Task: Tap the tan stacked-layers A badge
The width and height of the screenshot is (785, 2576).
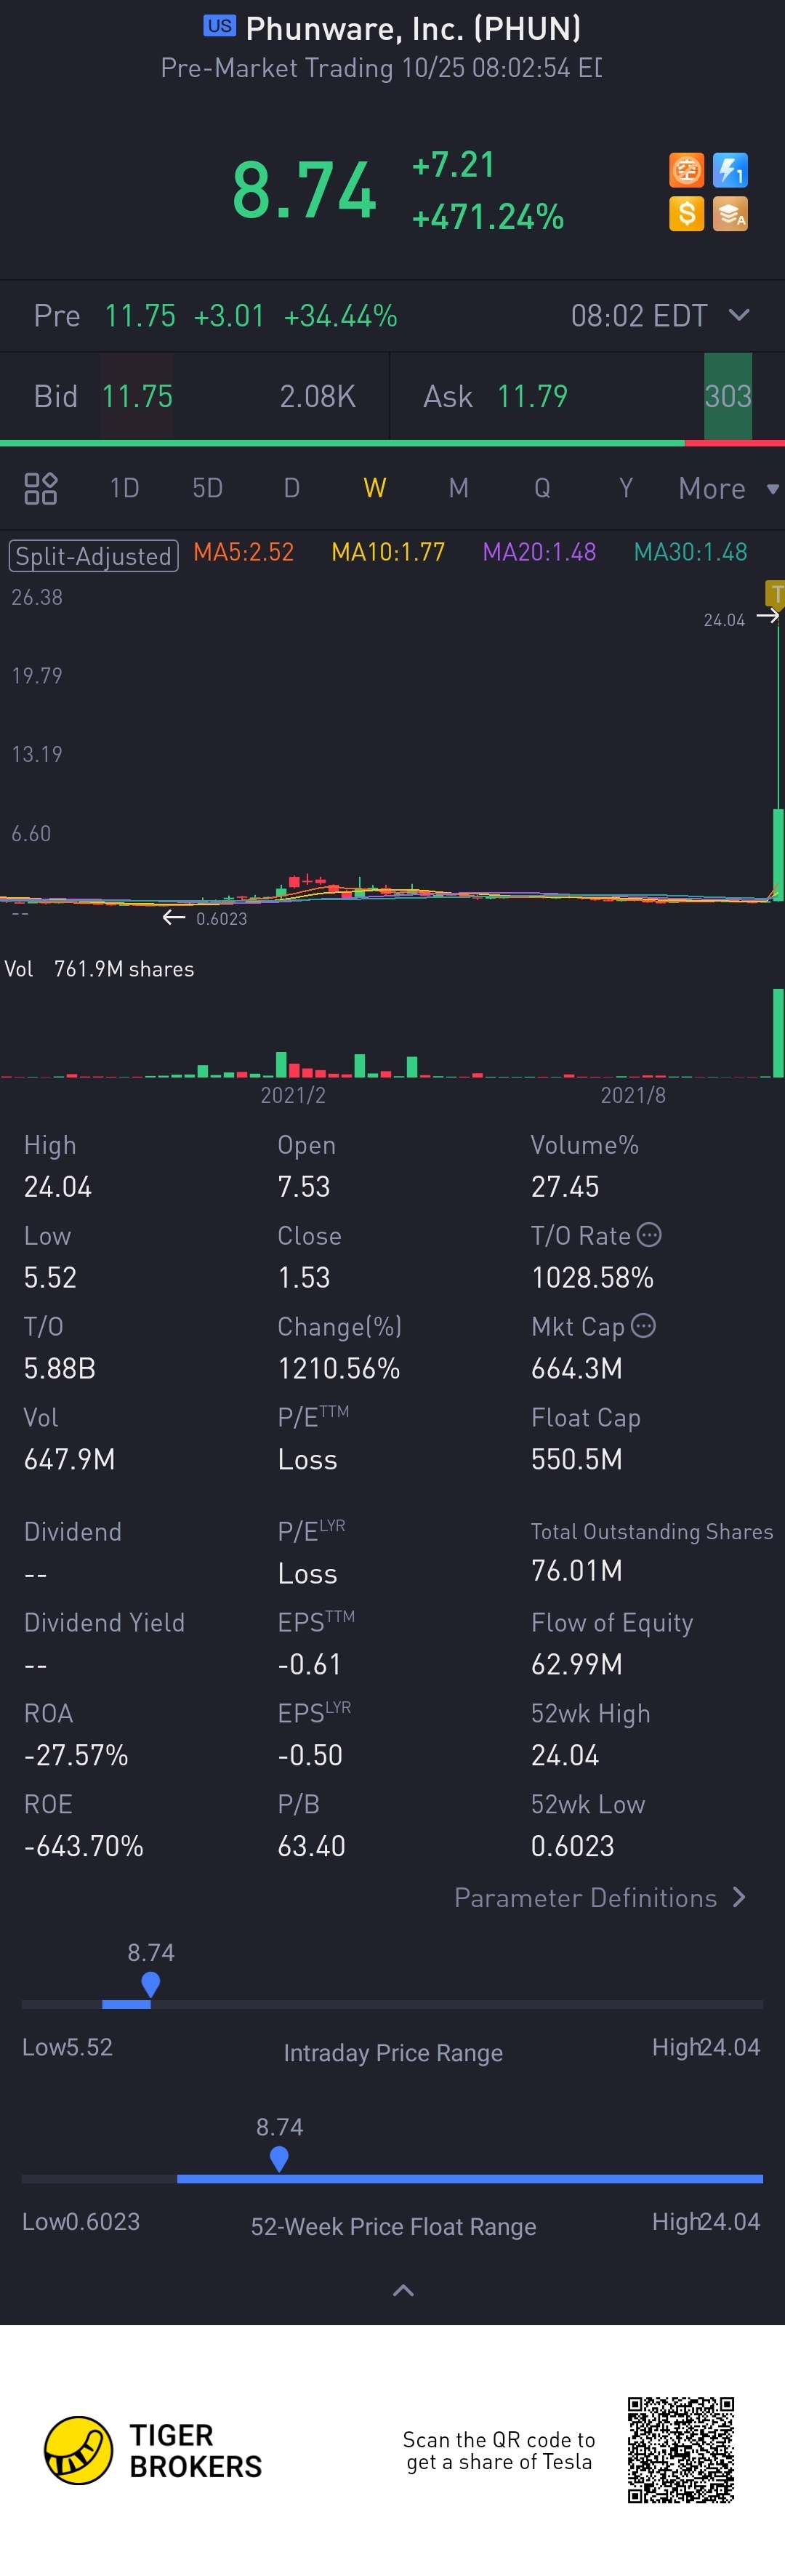Action: [x=730, y=213]
